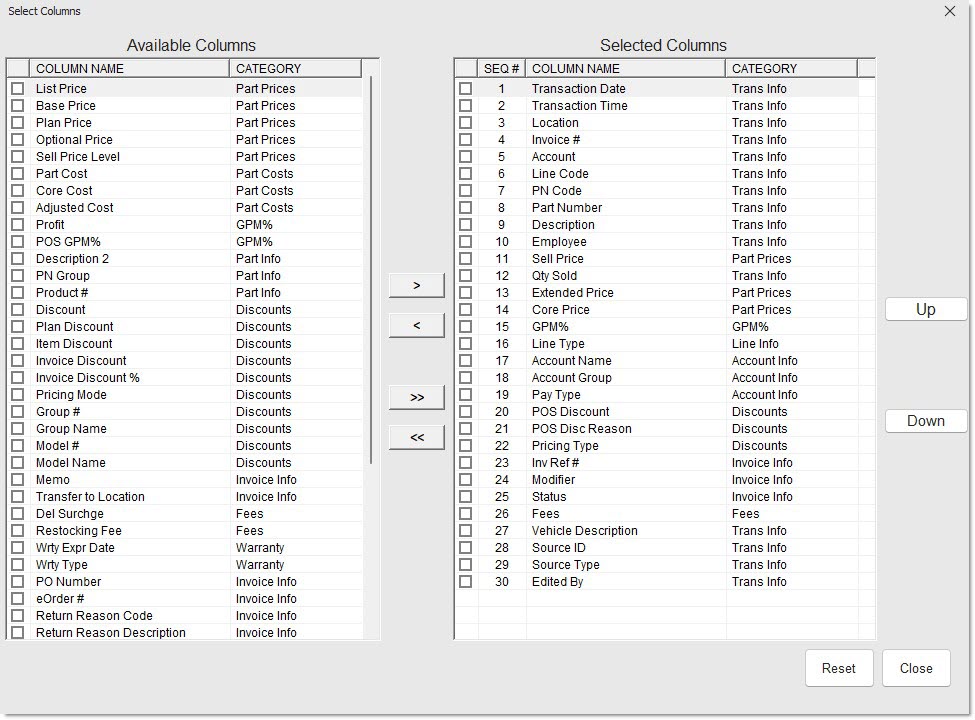
Task: Select the Vehicle Description row
Action: point(584,531)
